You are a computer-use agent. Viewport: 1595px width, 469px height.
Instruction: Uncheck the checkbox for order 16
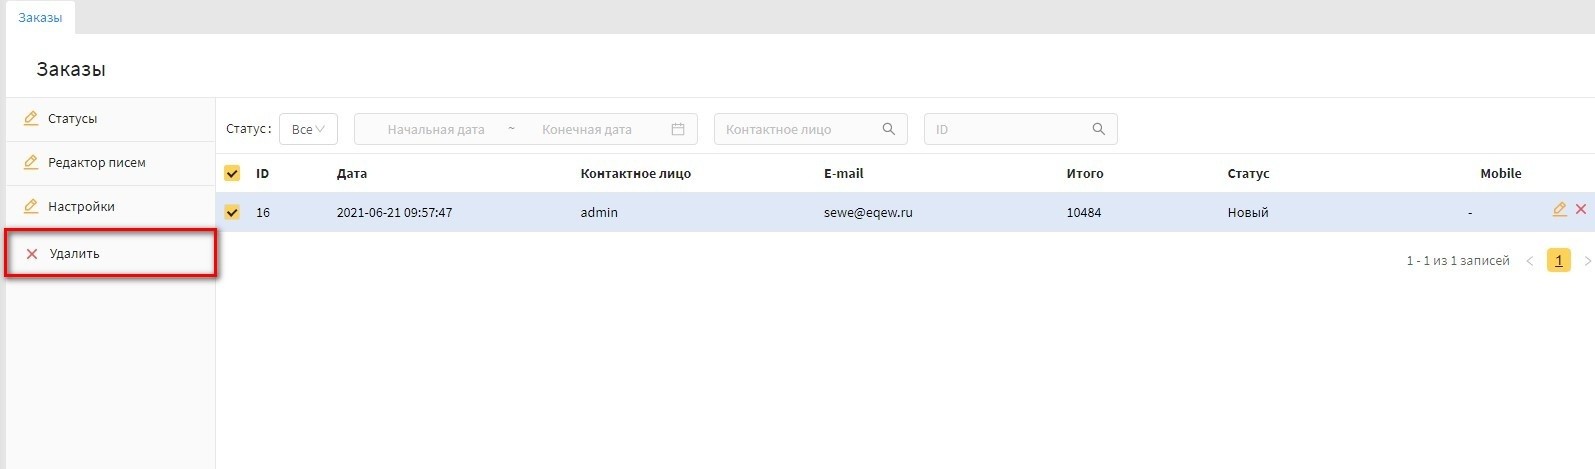[x=232, y=212]
